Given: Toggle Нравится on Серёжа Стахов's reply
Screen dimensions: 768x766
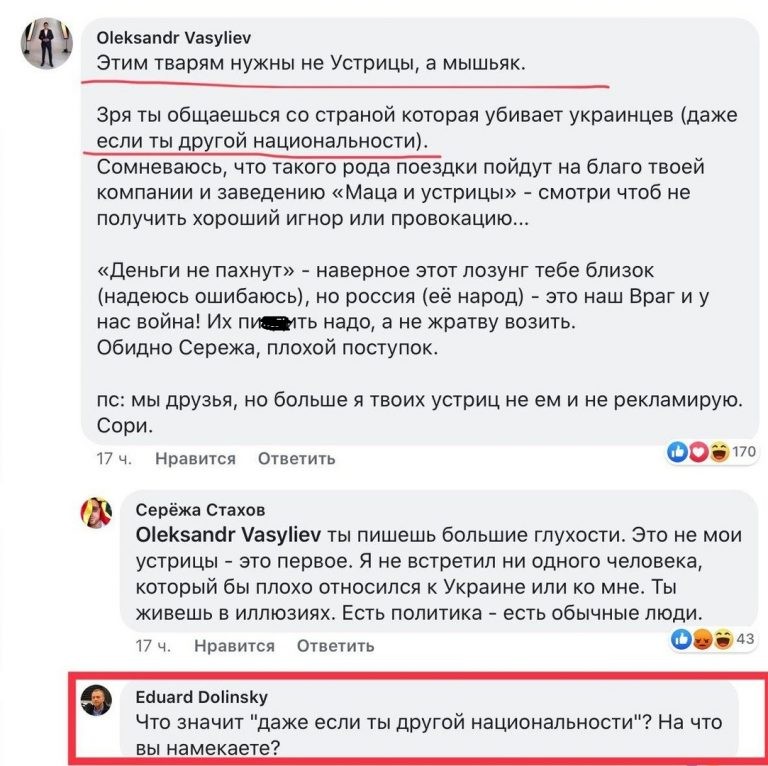Looking at the screenshot, I should [235, 646].
